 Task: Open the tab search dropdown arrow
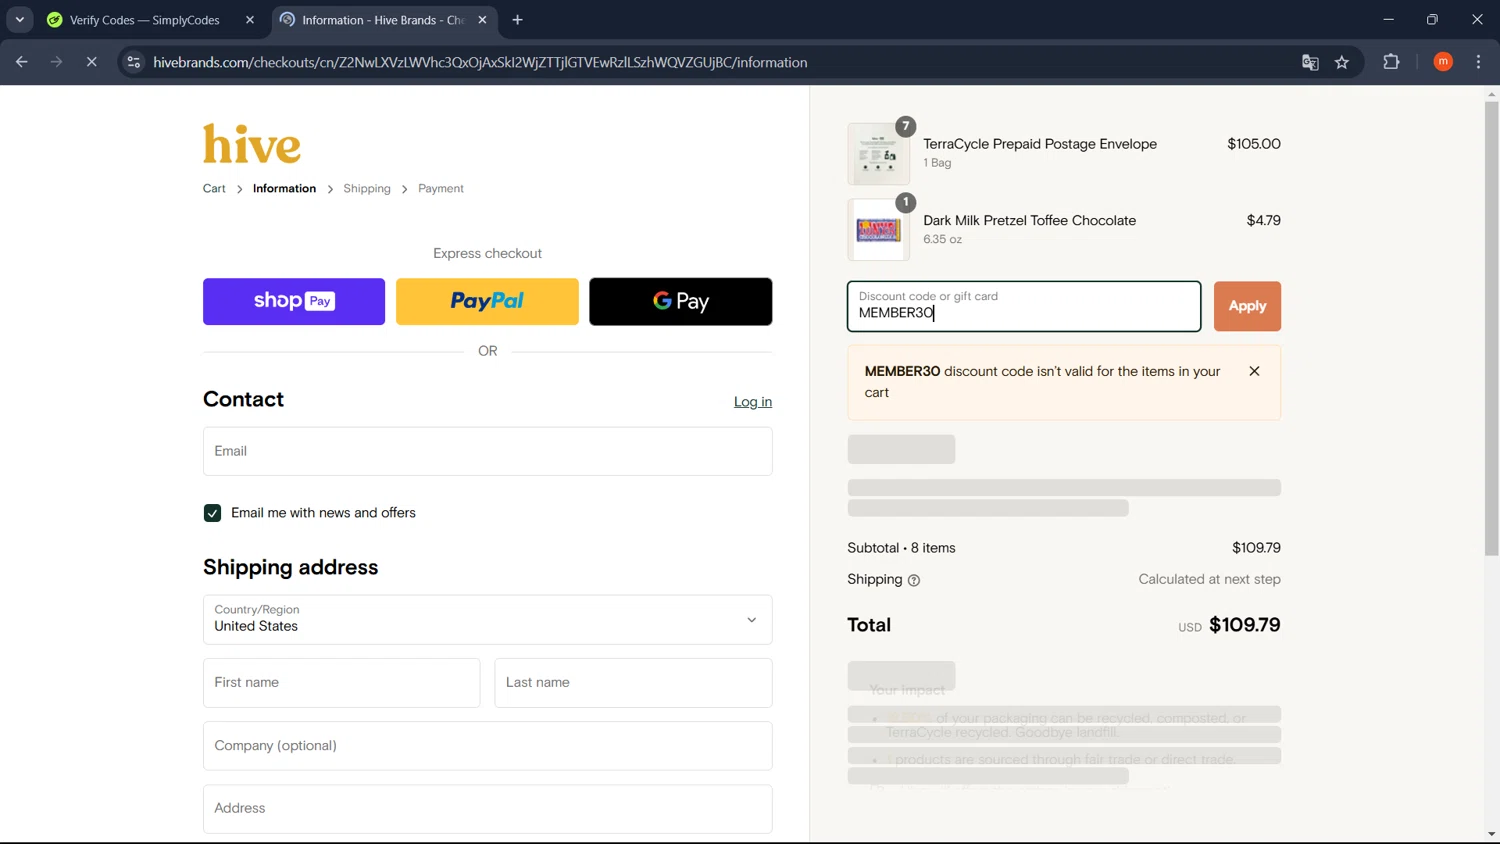19,20
